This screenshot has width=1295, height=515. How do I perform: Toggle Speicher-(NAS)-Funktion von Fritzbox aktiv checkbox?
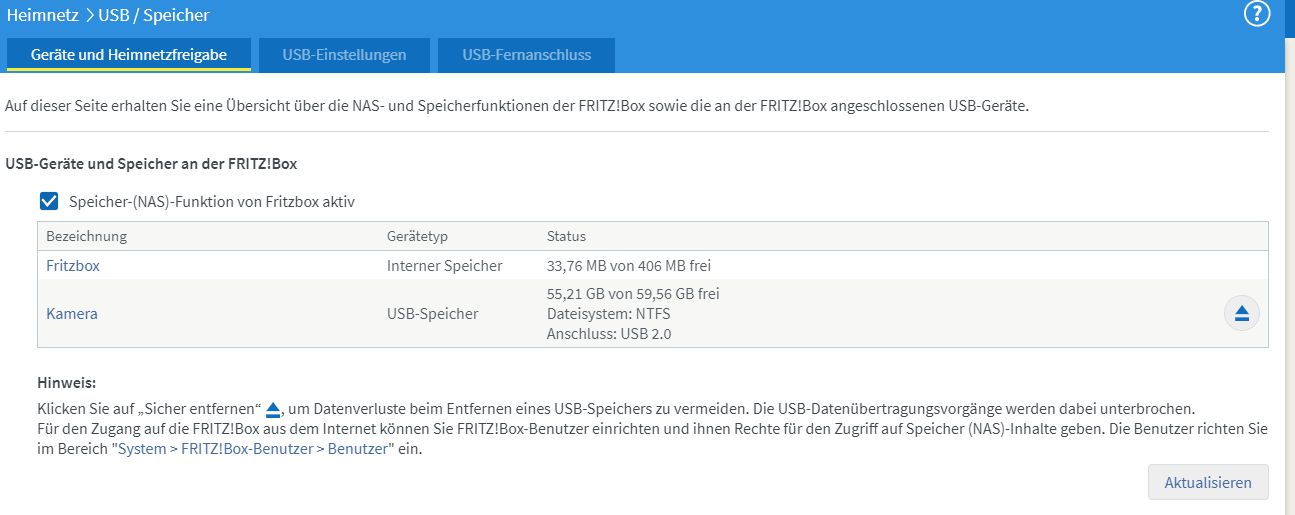[49, 202]
